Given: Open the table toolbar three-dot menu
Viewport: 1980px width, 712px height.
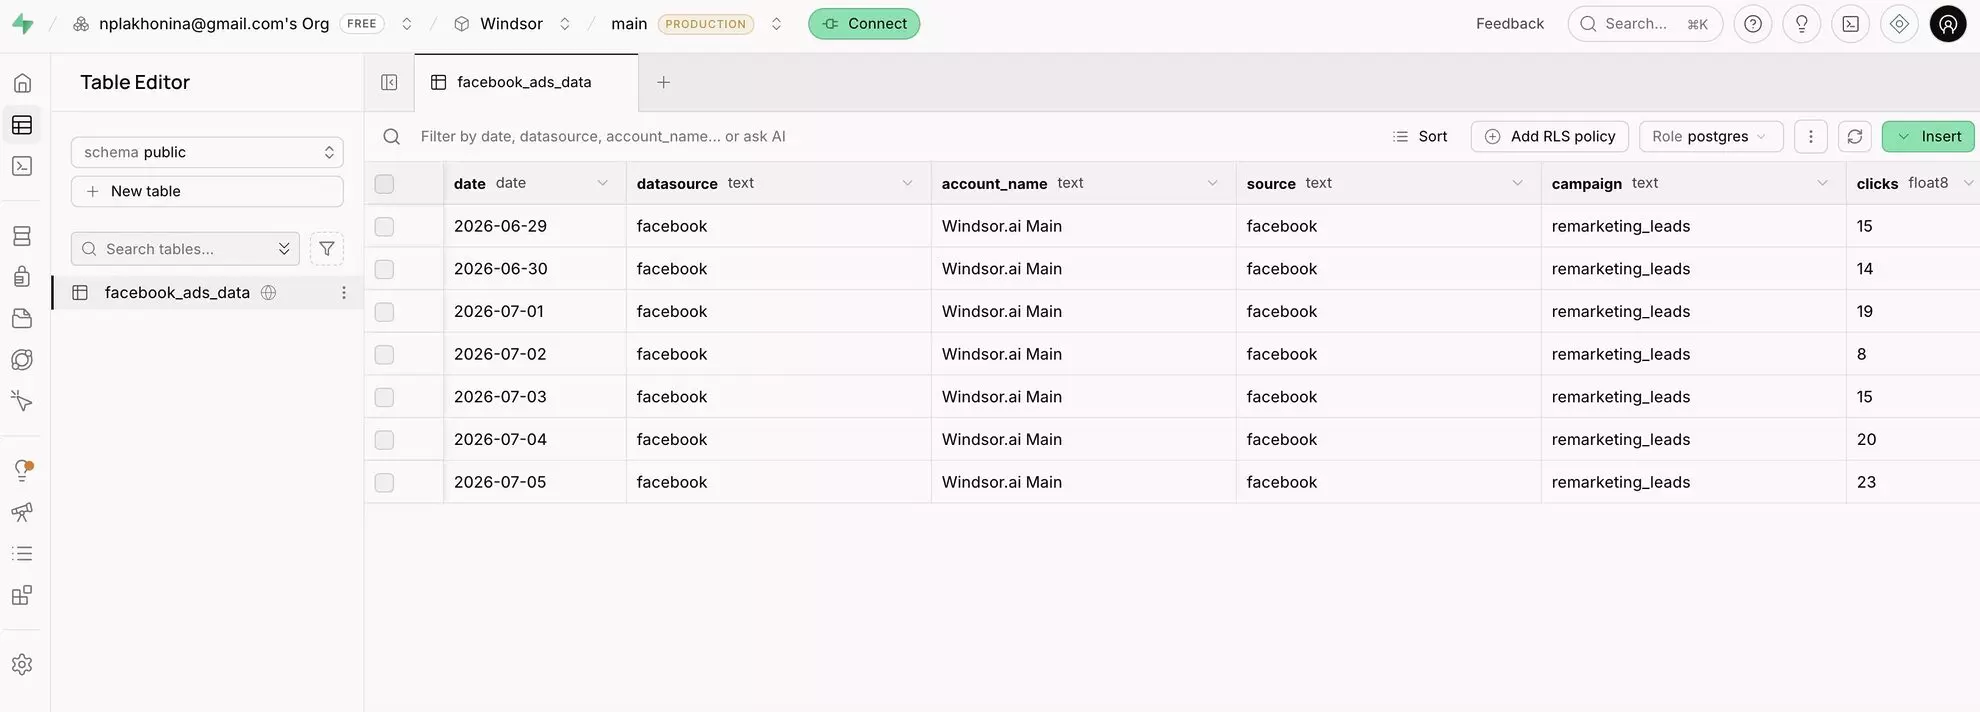Looking at the screenshot, I should [1811, 137].
